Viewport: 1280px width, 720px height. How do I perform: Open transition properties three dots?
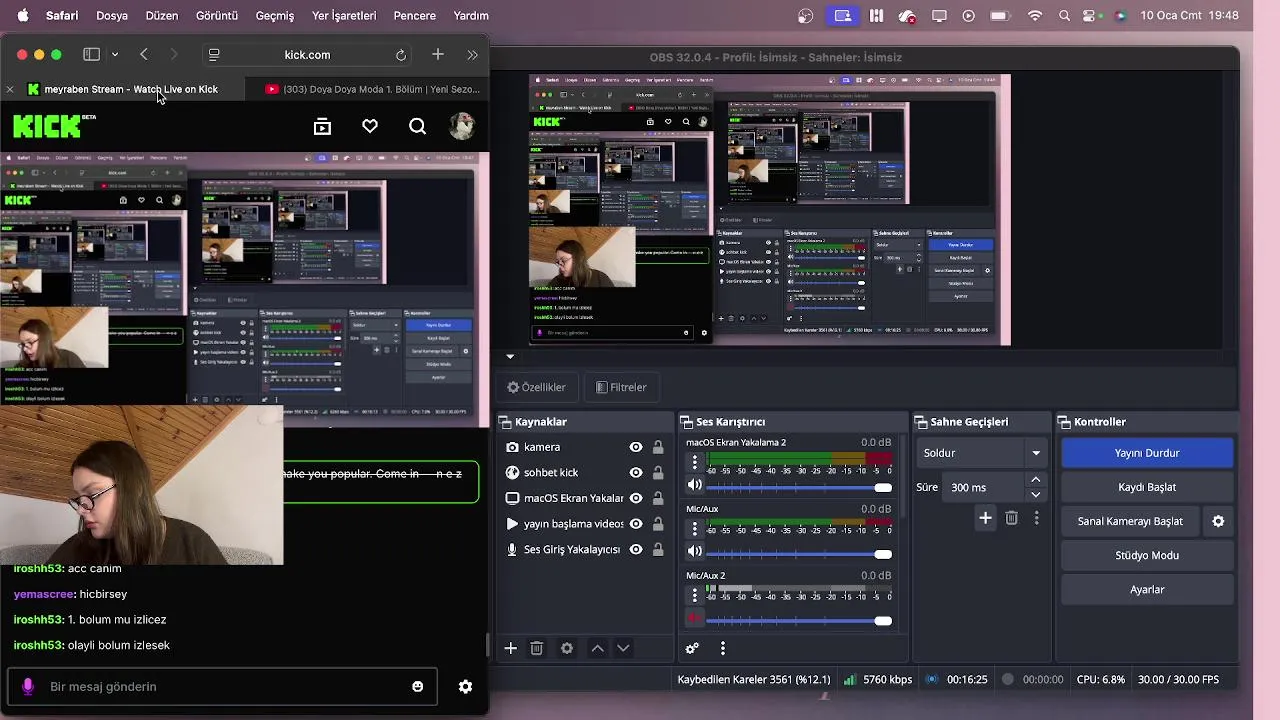click(1036, 517)
